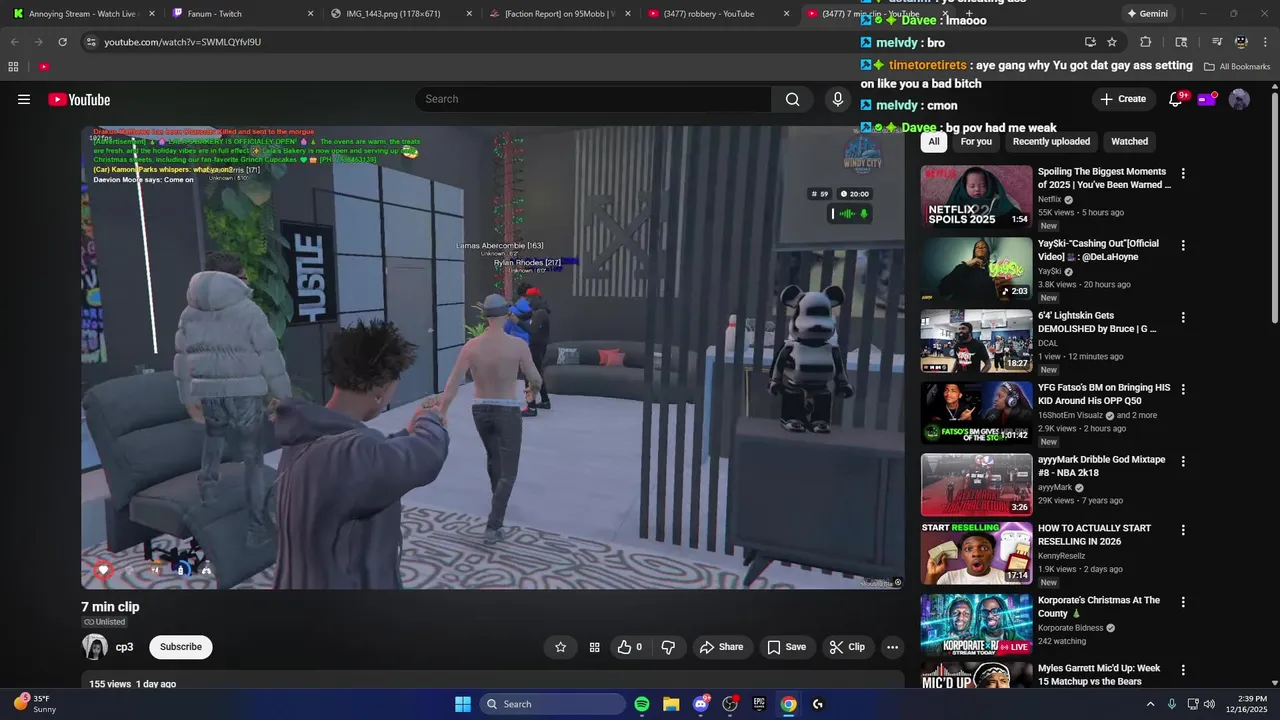1280x720 pixels.
Task: Click the Chrome address bar URL
Action: [x=182, y=42]
